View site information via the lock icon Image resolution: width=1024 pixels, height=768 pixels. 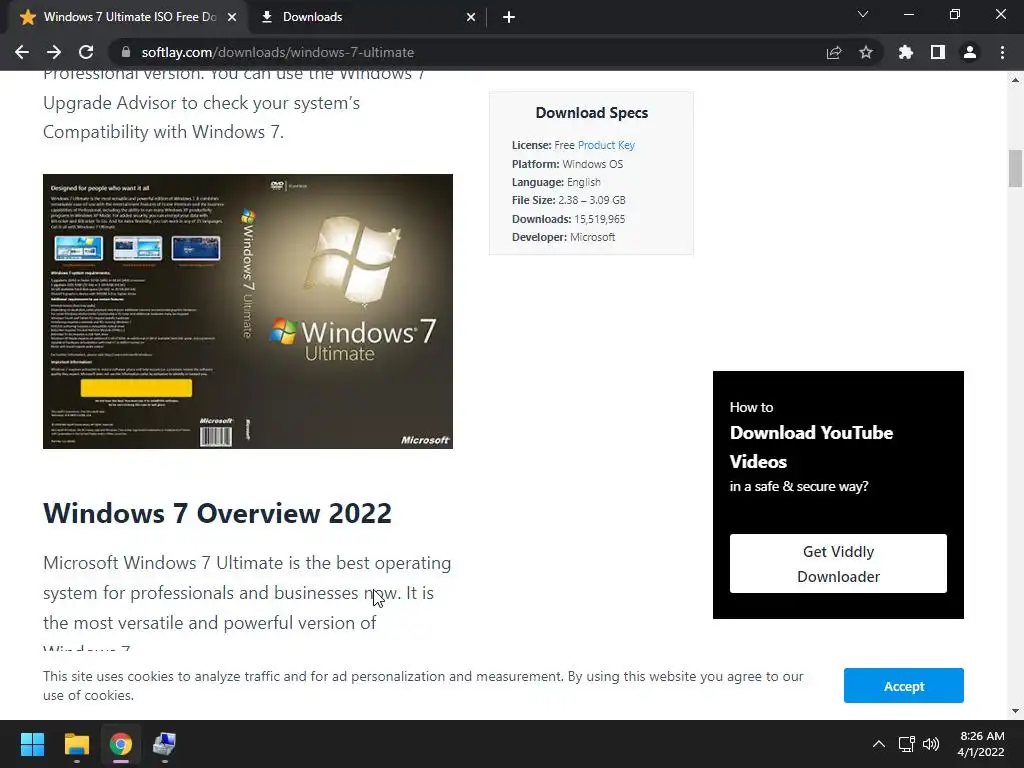pos(126,52)
